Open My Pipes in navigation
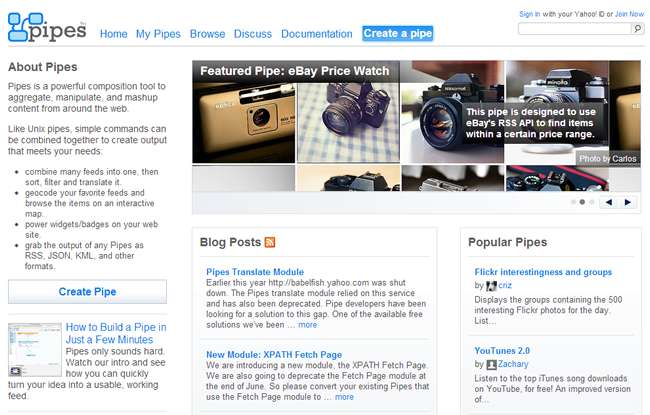The image size is (650, 415). [x=158, y=34]
